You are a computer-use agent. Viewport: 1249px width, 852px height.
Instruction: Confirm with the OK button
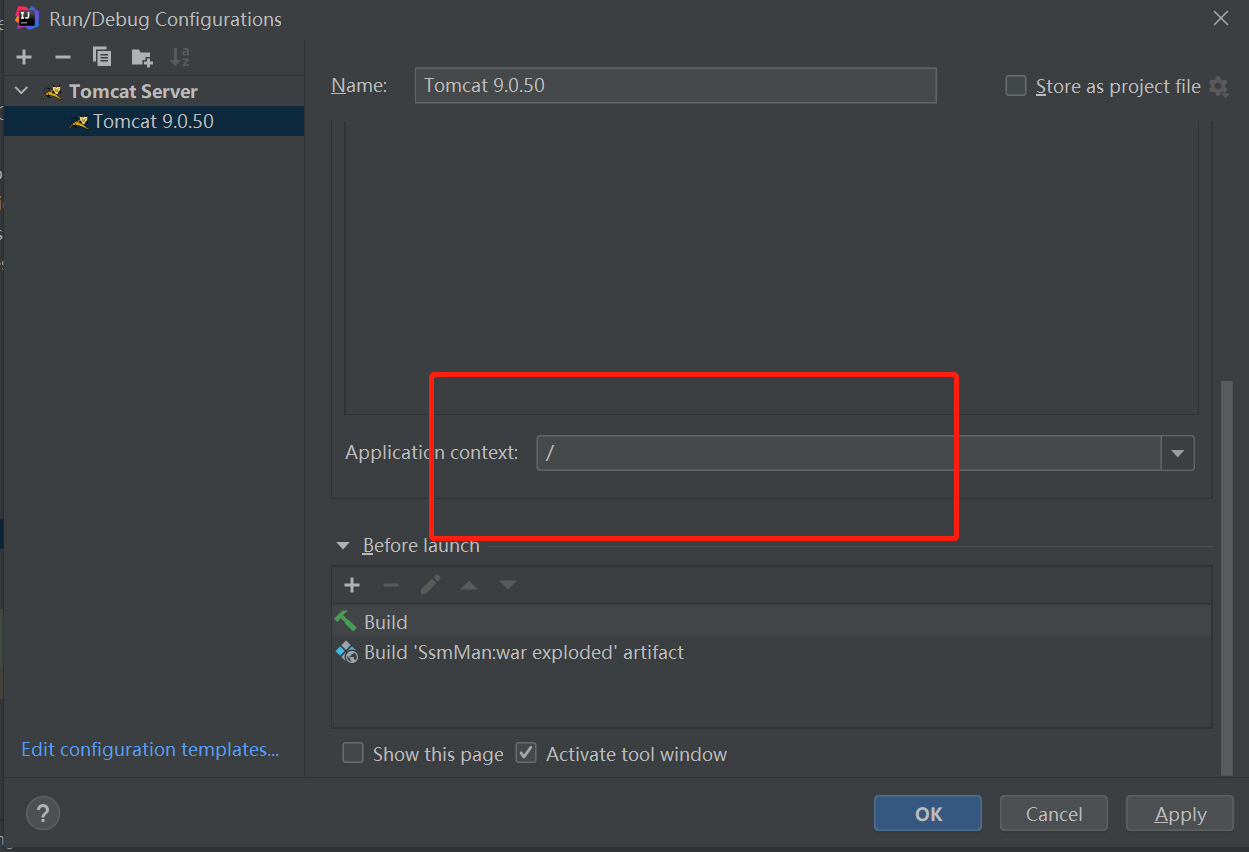tap(928, 814)
